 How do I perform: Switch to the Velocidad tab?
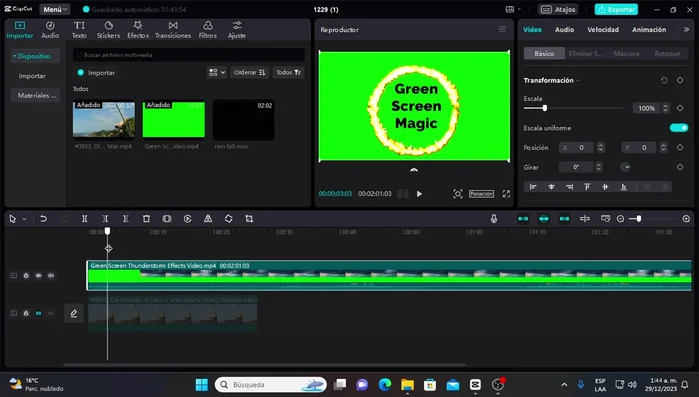(x=603, y=29)
